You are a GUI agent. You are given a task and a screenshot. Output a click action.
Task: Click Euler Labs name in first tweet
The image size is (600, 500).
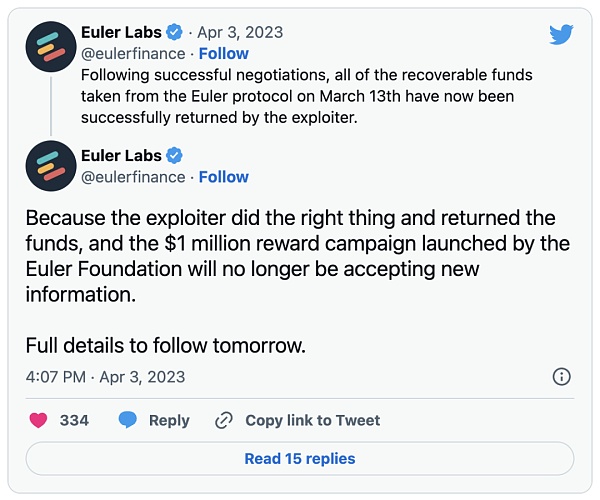pos(121,32)
